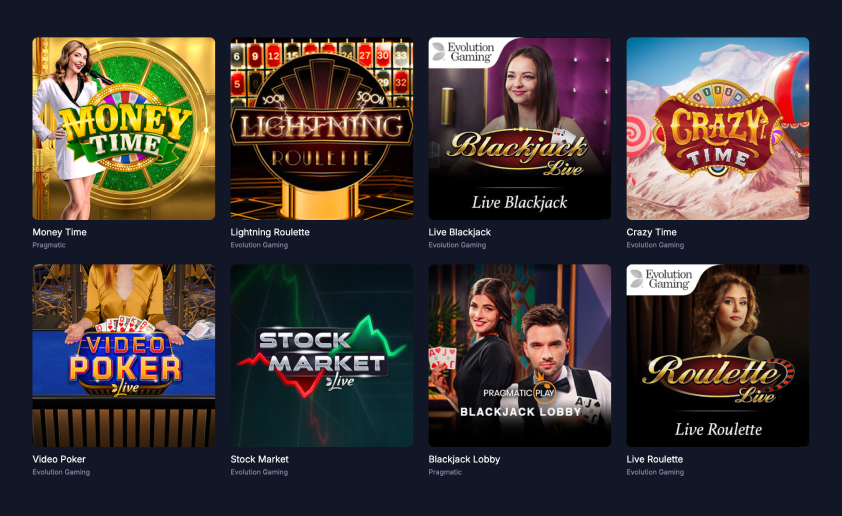
Task: Click the Money Time title text
Action: pos(60,232)
